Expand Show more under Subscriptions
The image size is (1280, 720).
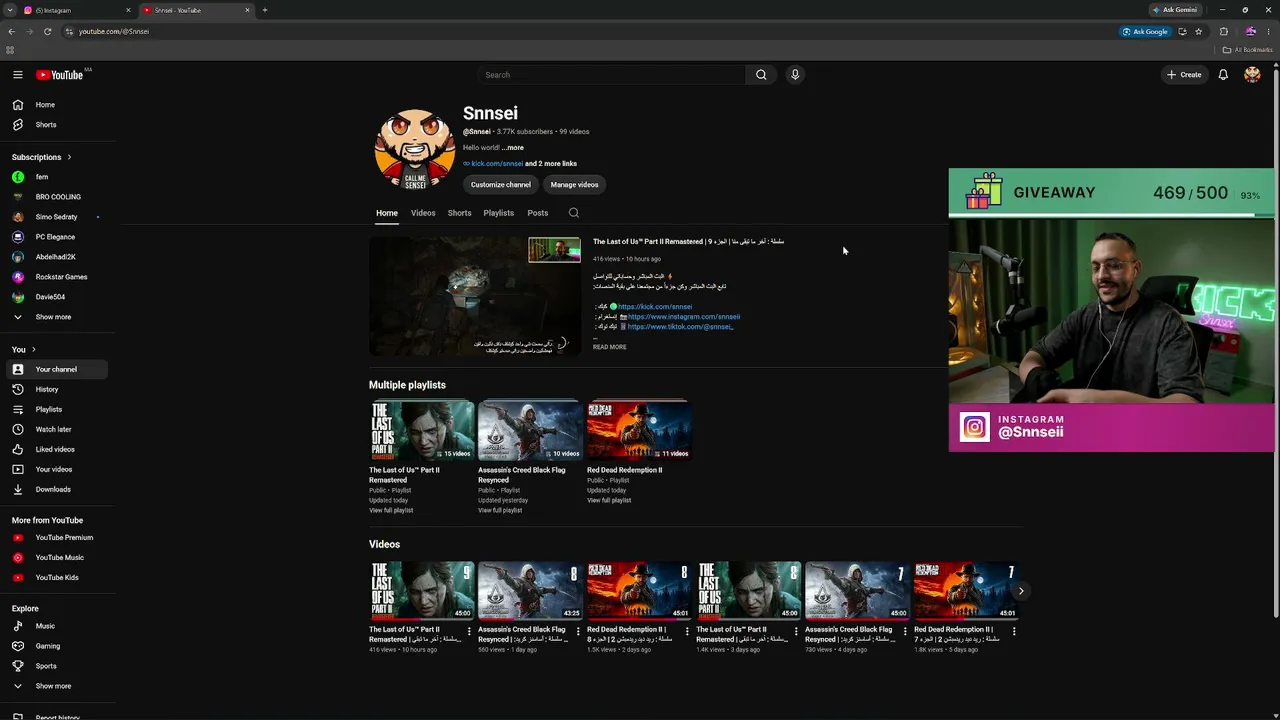tap(56, 317)
